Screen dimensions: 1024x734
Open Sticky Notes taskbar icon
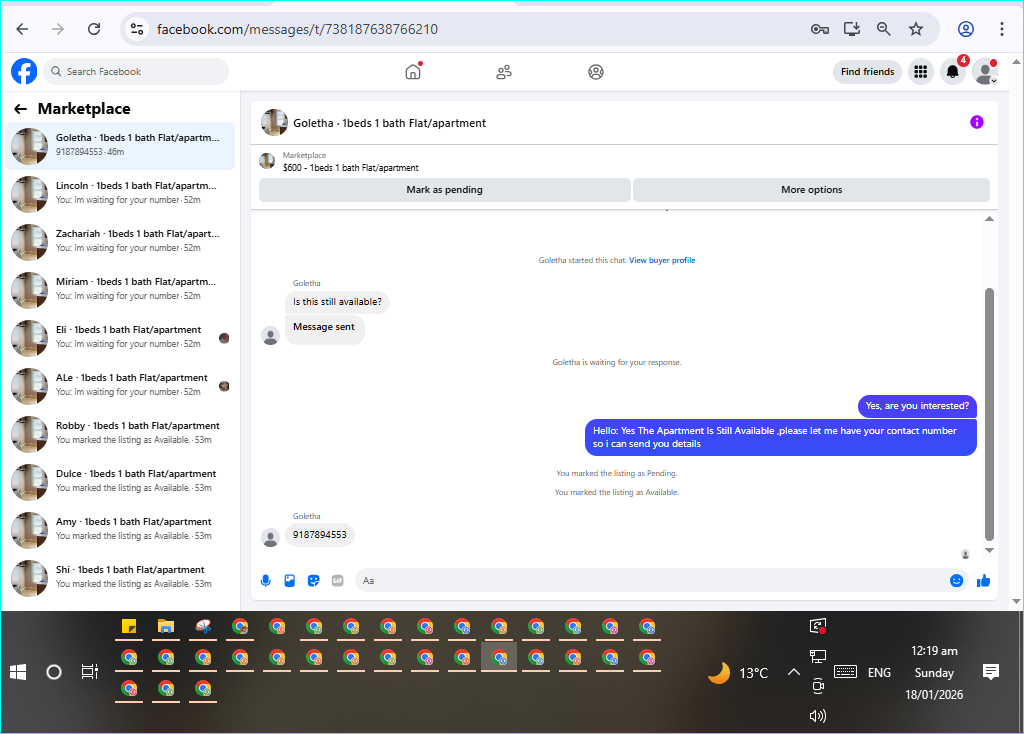point(129,627)
